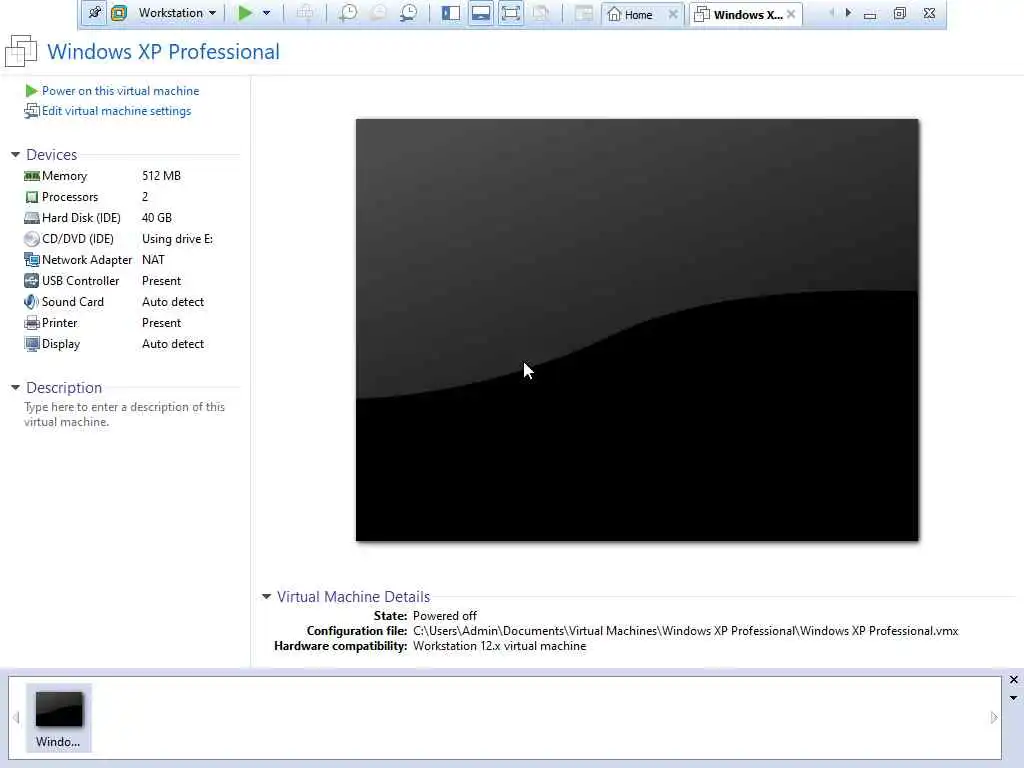Click the Send Ctrl+Alt+Del toolbar icon

point(305,13)
